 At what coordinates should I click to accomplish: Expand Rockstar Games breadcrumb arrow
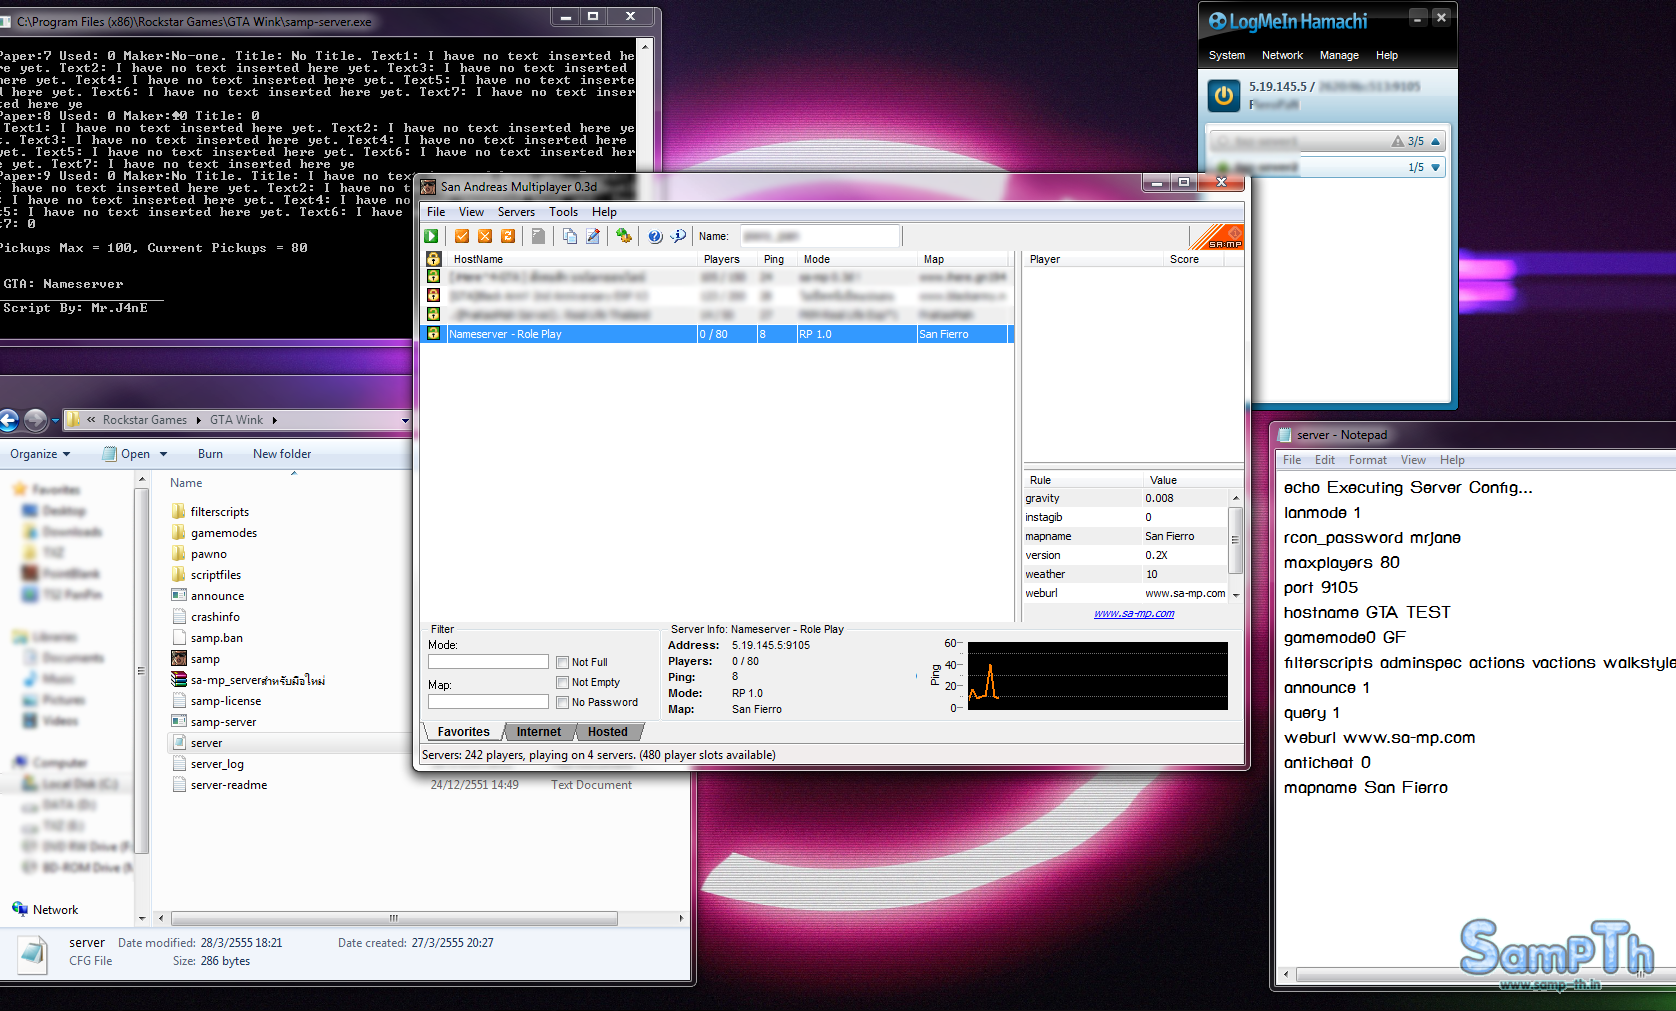pos(198,420)
